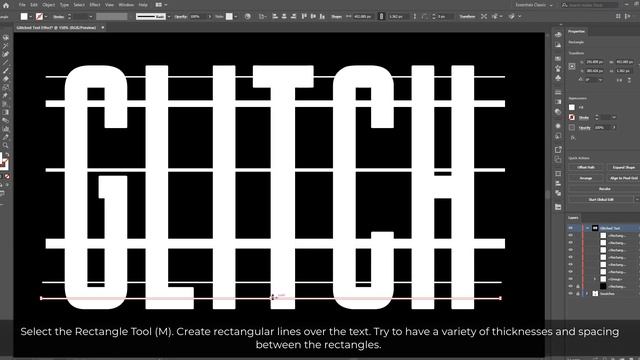This screenshot has height=360, width=640.
Task: Open the Fill color dropdown arrow in control bar
Action: [31, 17]
